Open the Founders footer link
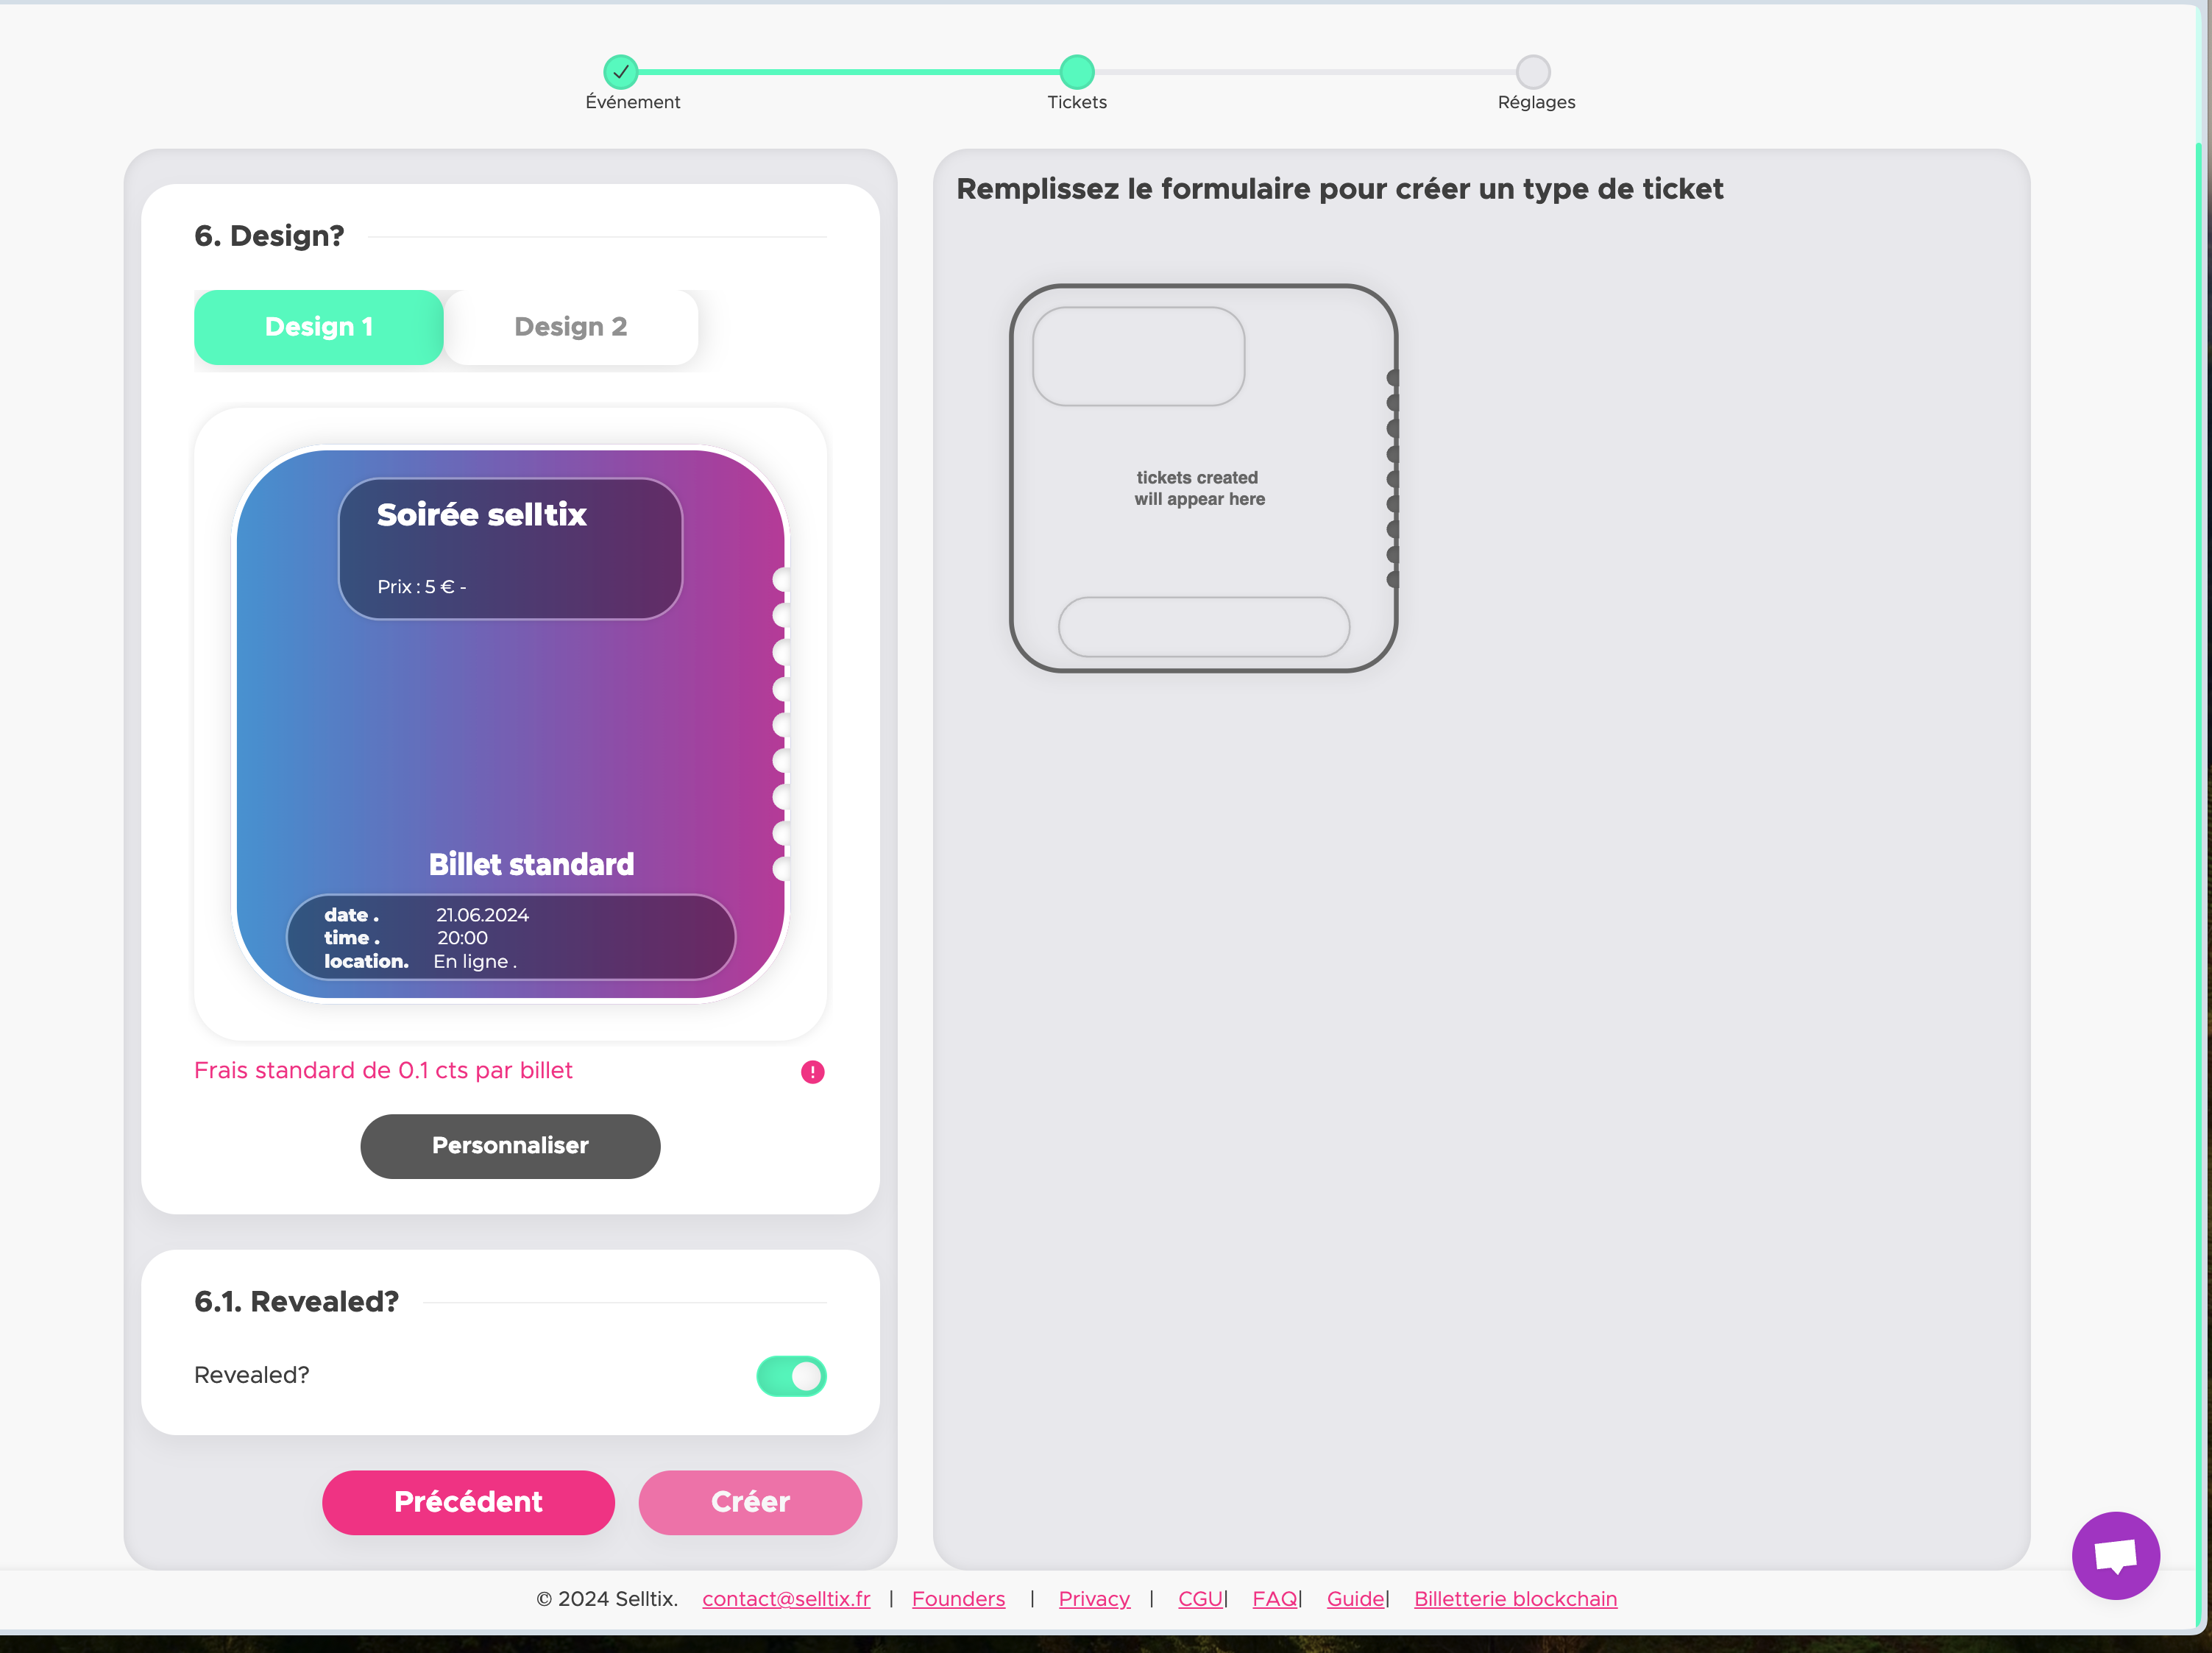 (x=958, y=1599)
